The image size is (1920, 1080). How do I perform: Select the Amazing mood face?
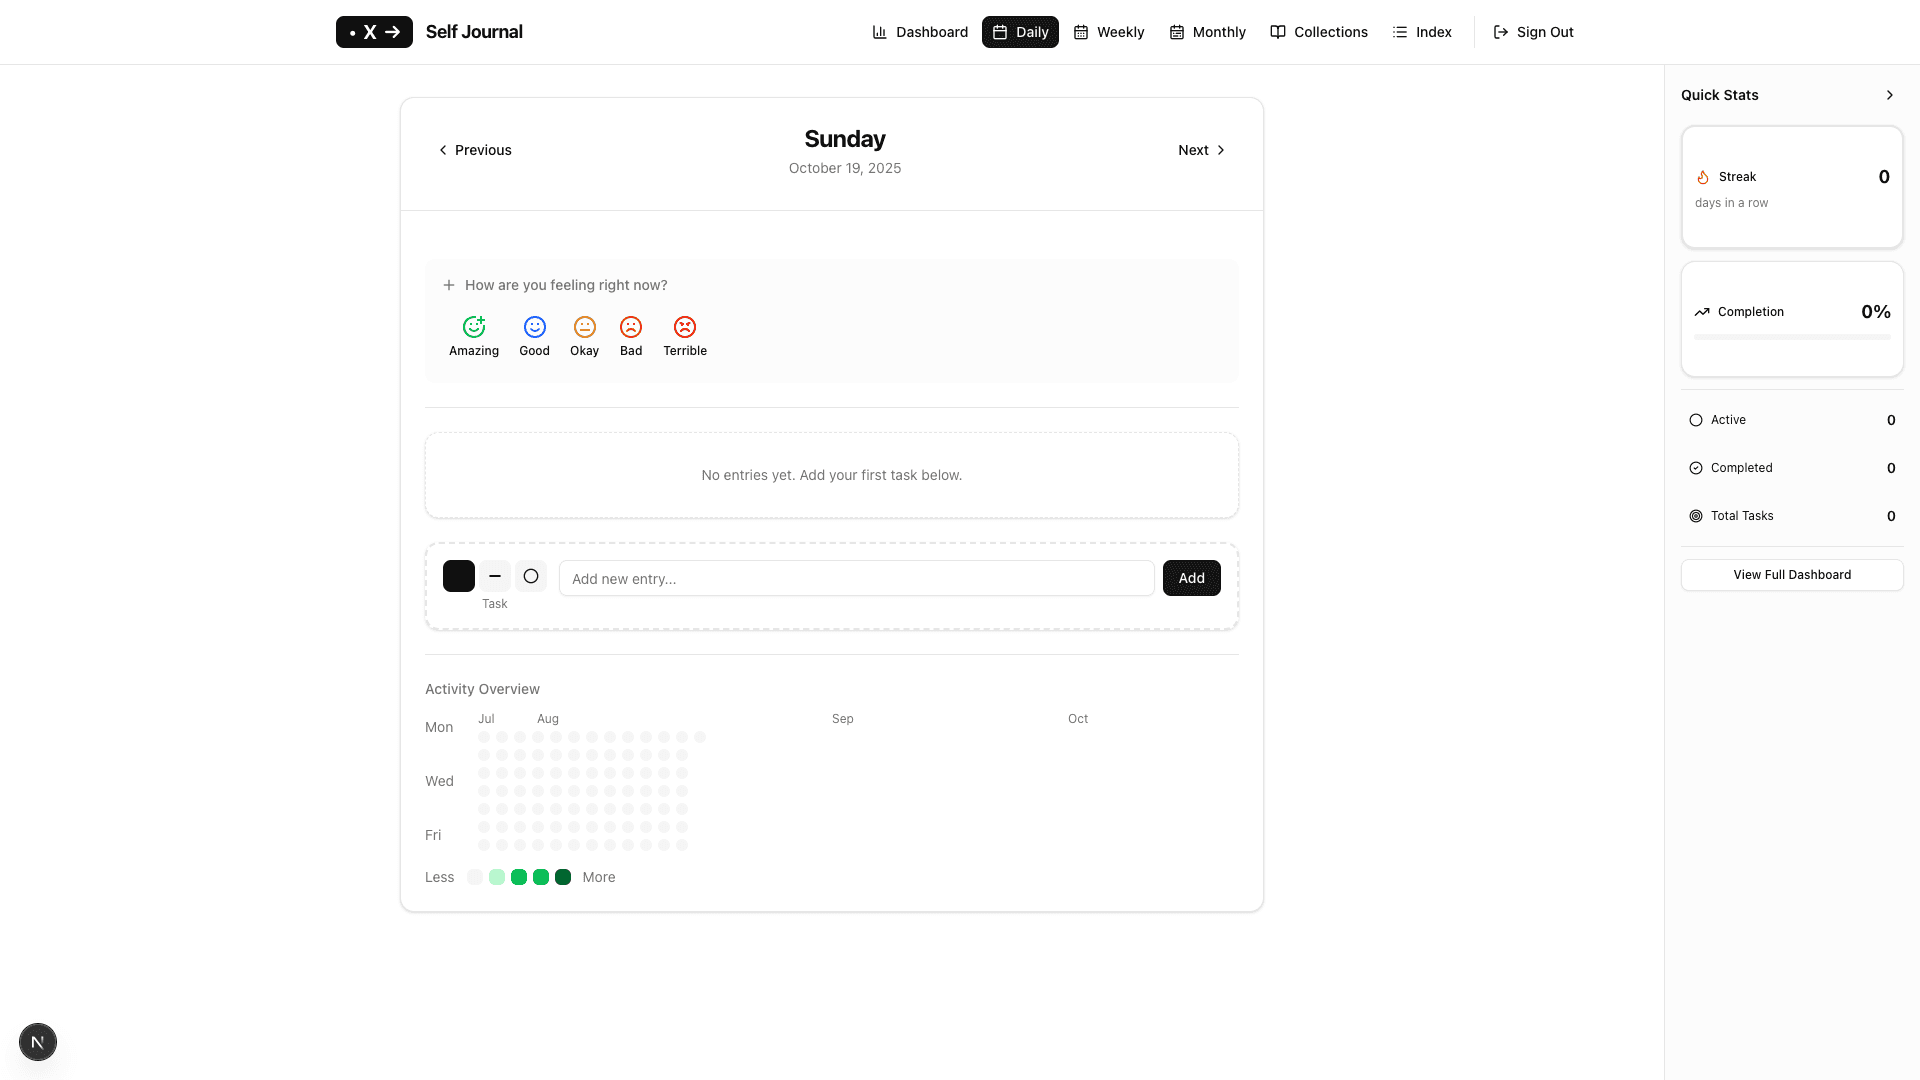point(474,327)
